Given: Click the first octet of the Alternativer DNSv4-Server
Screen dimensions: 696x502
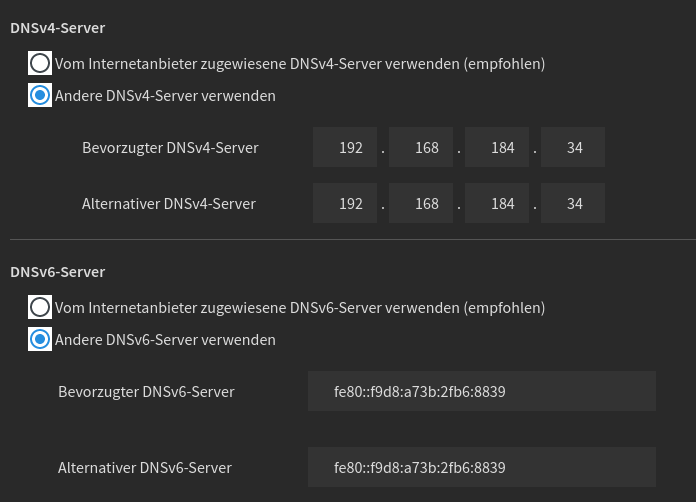Looking at the screenshot, I should pyautogui.click(x=345, y=203).
